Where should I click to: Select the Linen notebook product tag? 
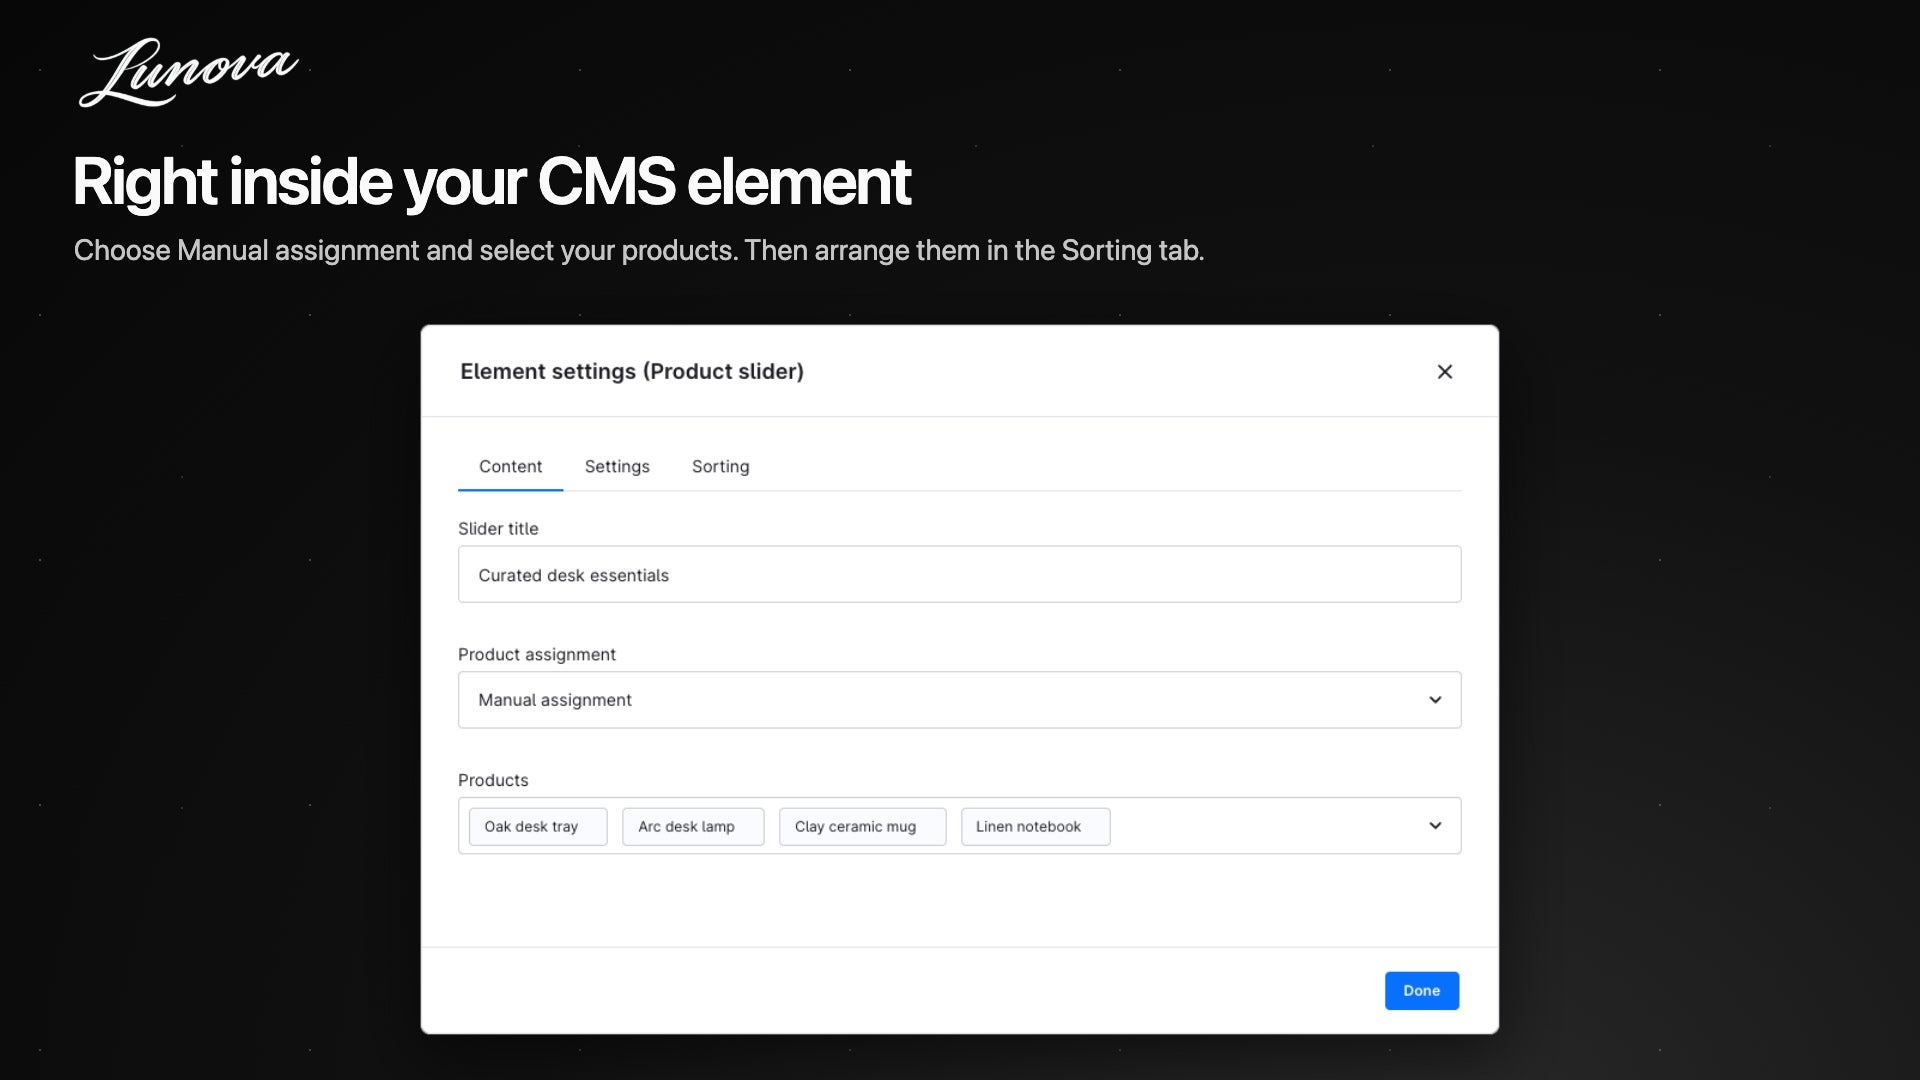pyautogui.click(x=1035, y=827)
